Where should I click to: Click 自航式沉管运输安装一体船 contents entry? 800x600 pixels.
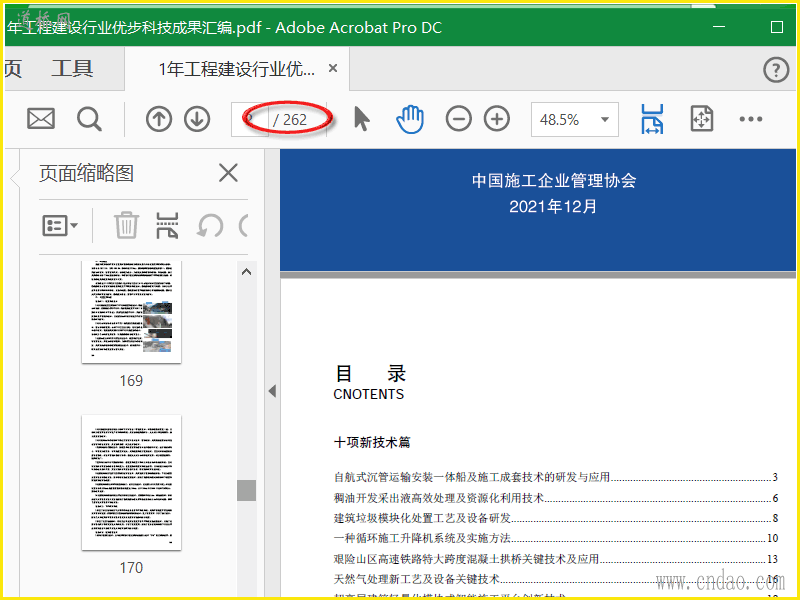coord(556,477)
